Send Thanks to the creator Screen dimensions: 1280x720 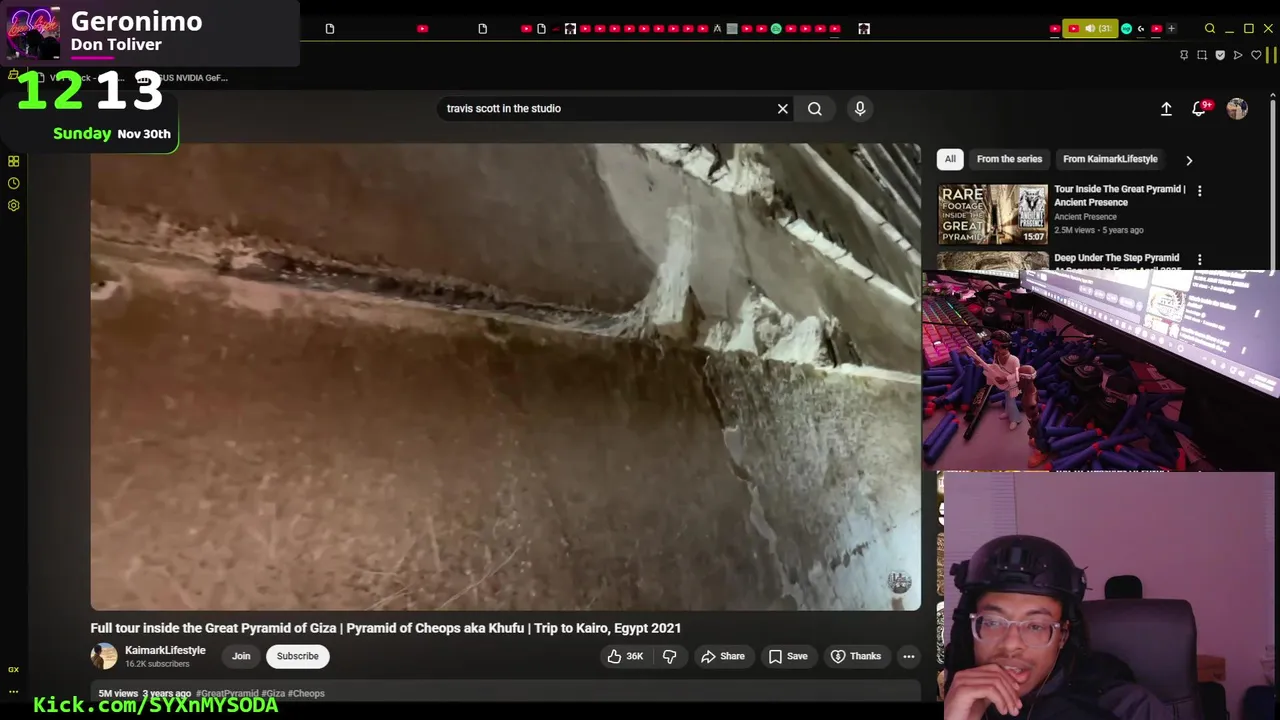[856, 656]
